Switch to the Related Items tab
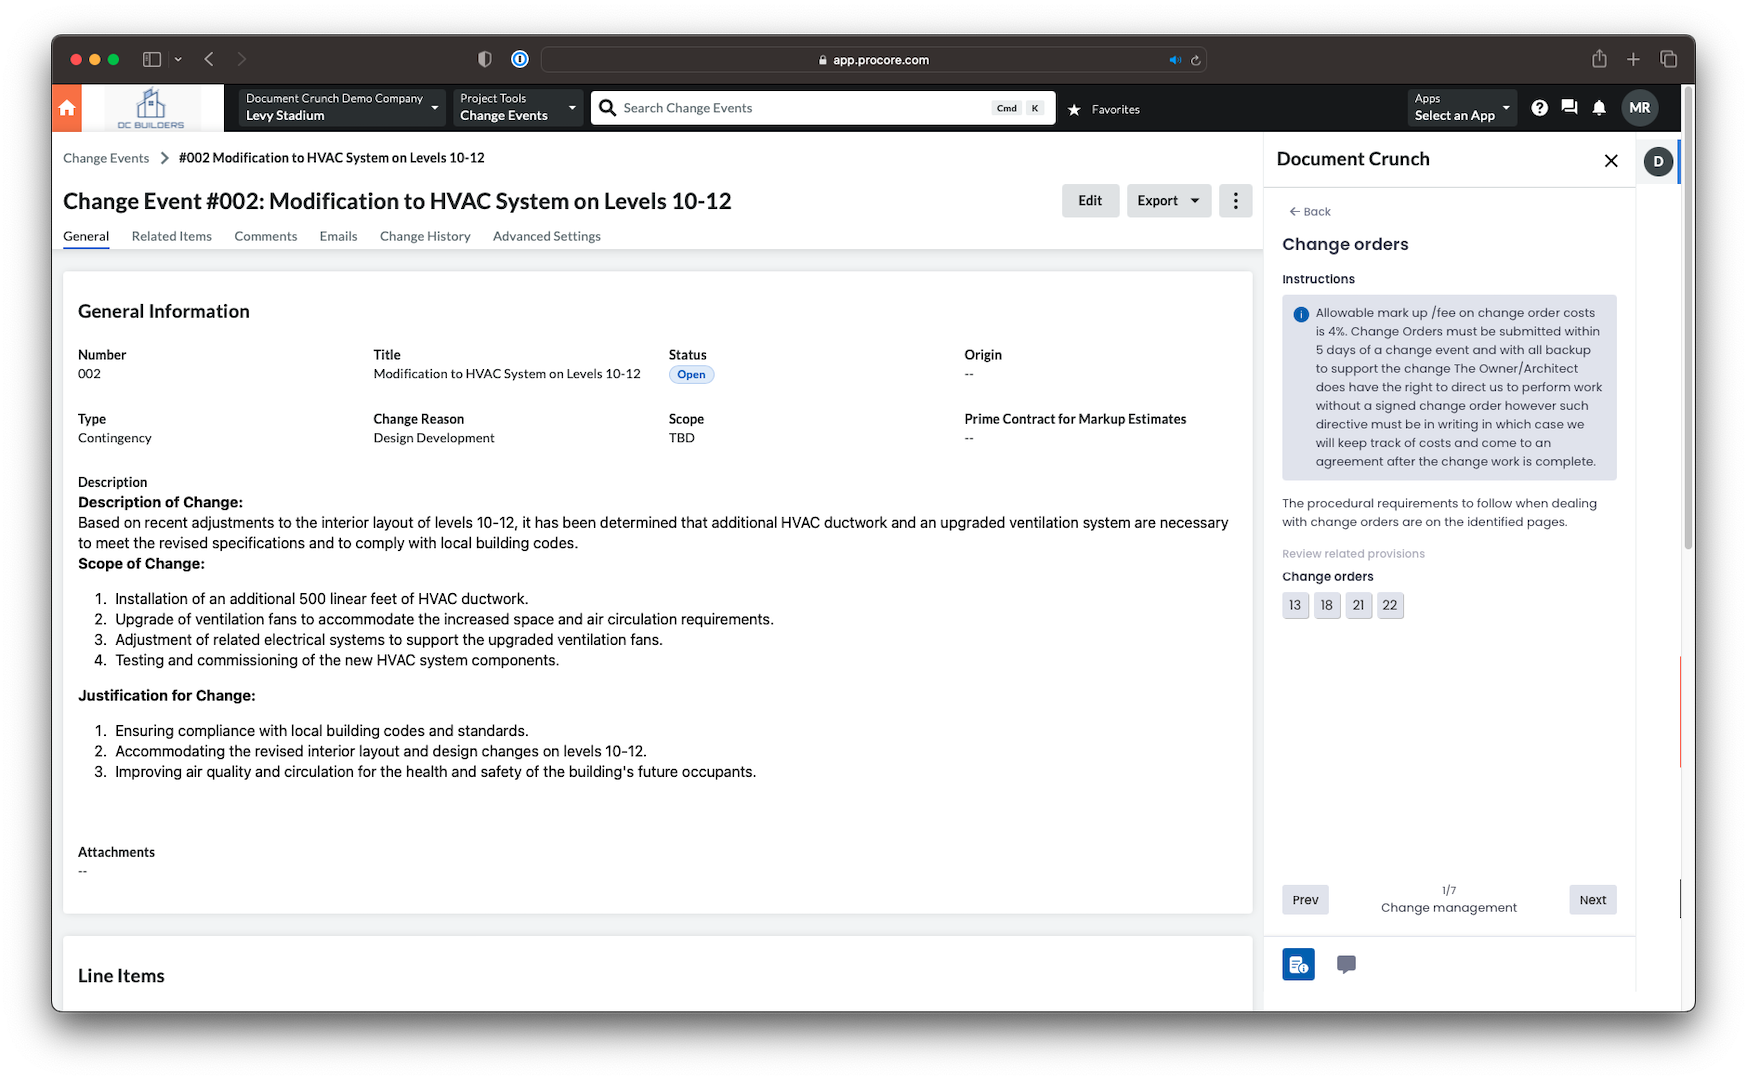 pos(172,237)
